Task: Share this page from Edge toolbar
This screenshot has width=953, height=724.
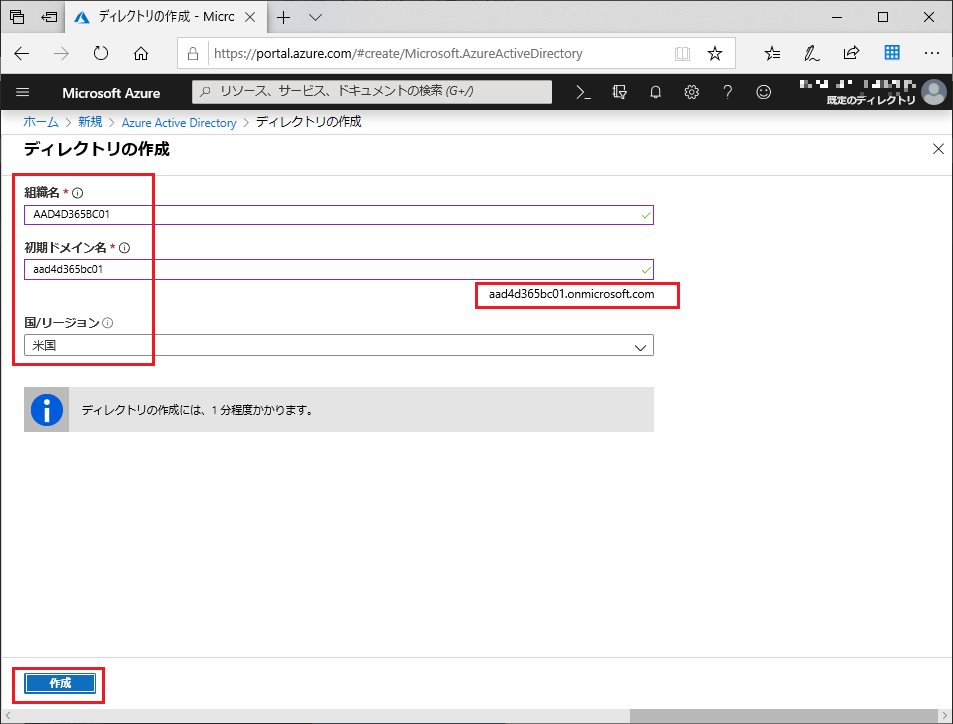Action: [852, 53]
